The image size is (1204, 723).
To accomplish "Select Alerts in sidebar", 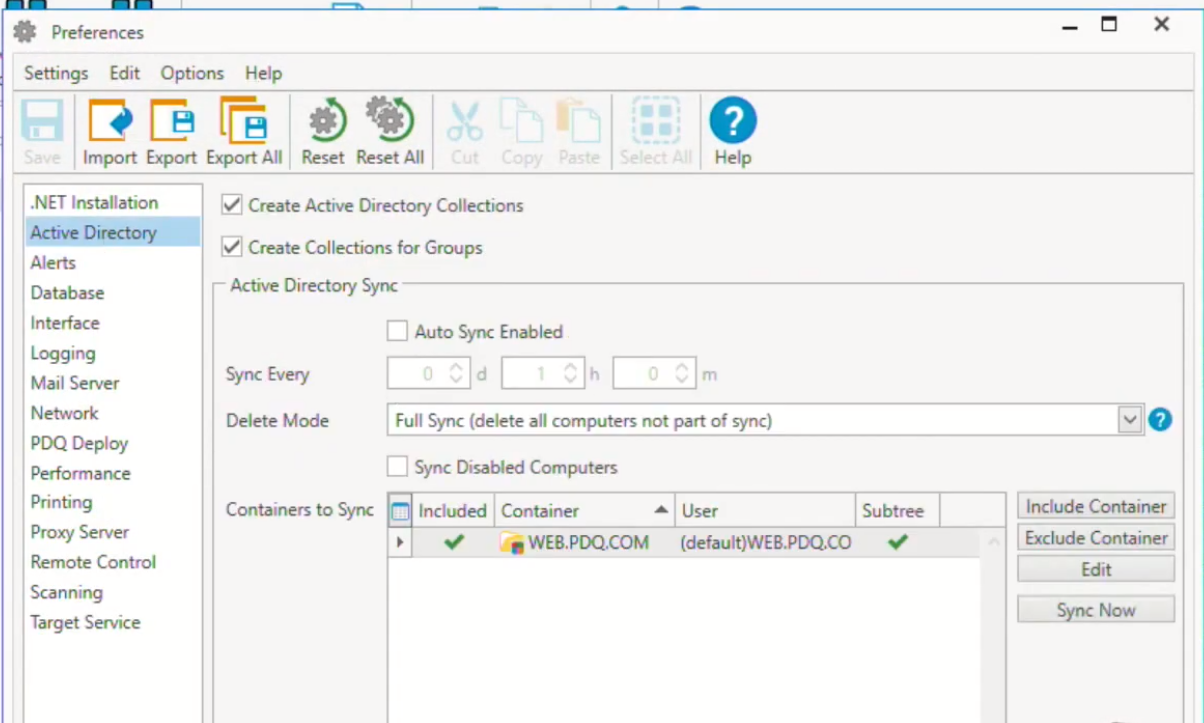I will [x=112, y=262].
